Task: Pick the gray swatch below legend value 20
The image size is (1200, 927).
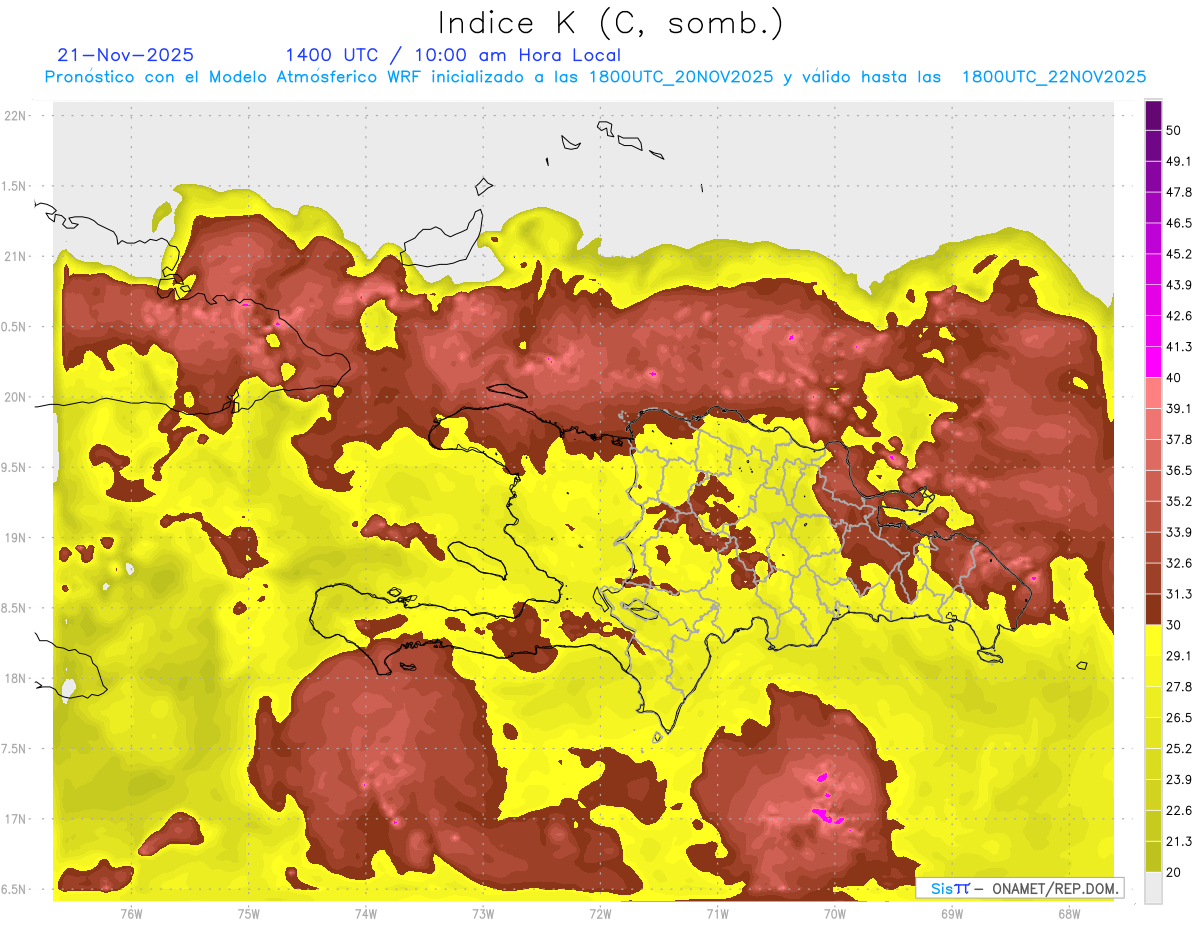Action: [1153, 888]
